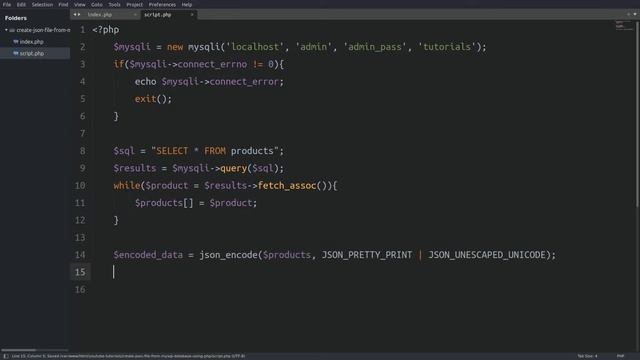This screenshot has height=360, width=640.
Task: Click the '$results' variable on line 9
Action: [135, 169]
